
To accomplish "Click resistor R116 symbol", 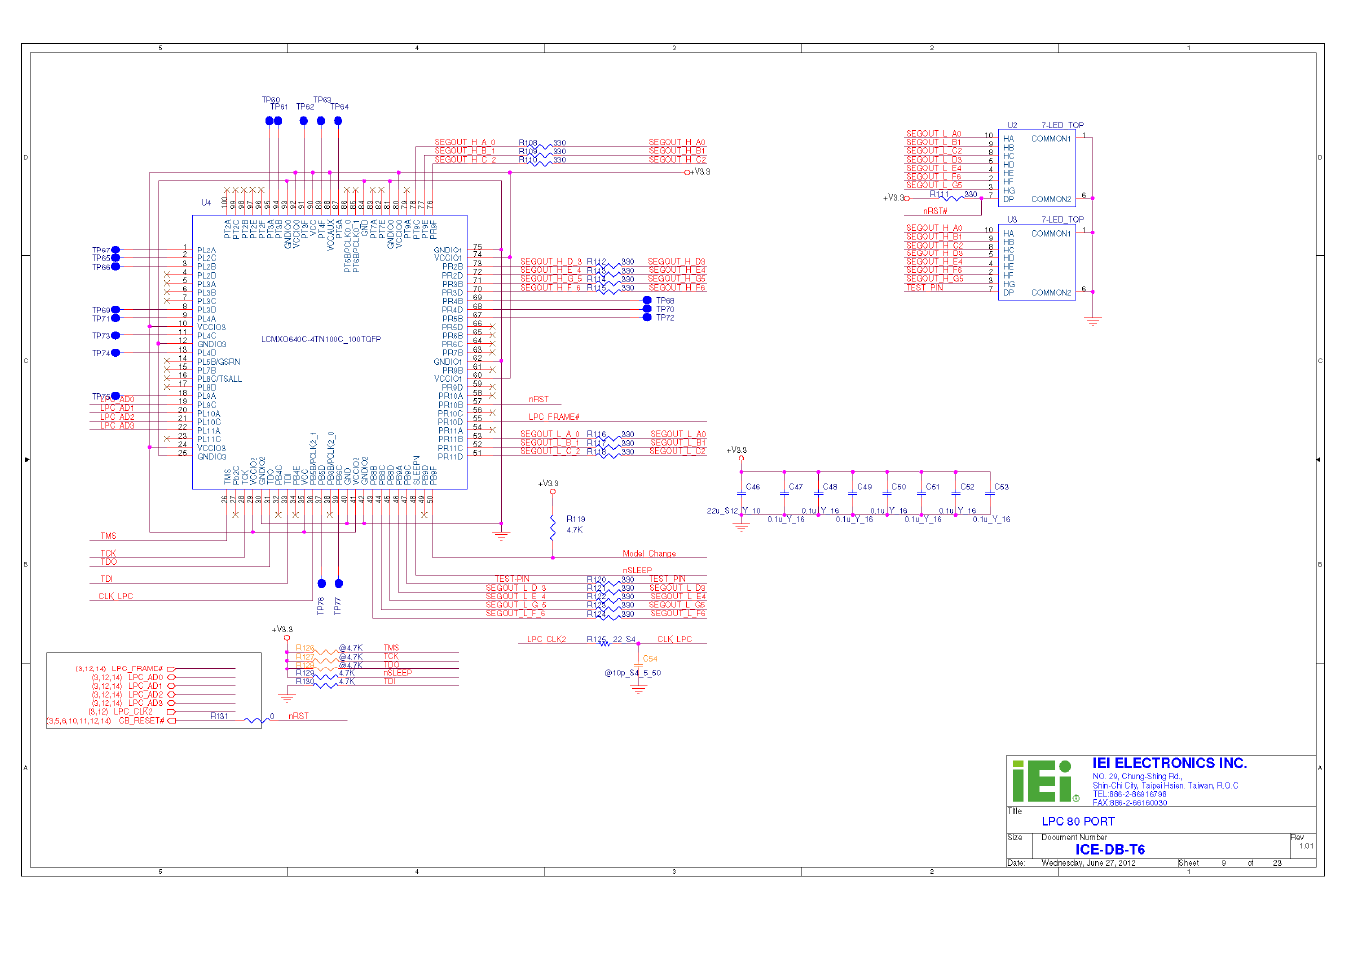I will (607, 438).
